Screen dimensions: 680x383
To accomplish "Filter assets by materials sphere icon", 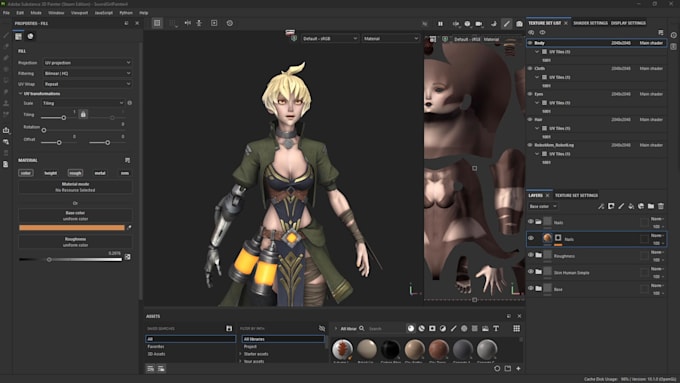I will click(411, 329).
